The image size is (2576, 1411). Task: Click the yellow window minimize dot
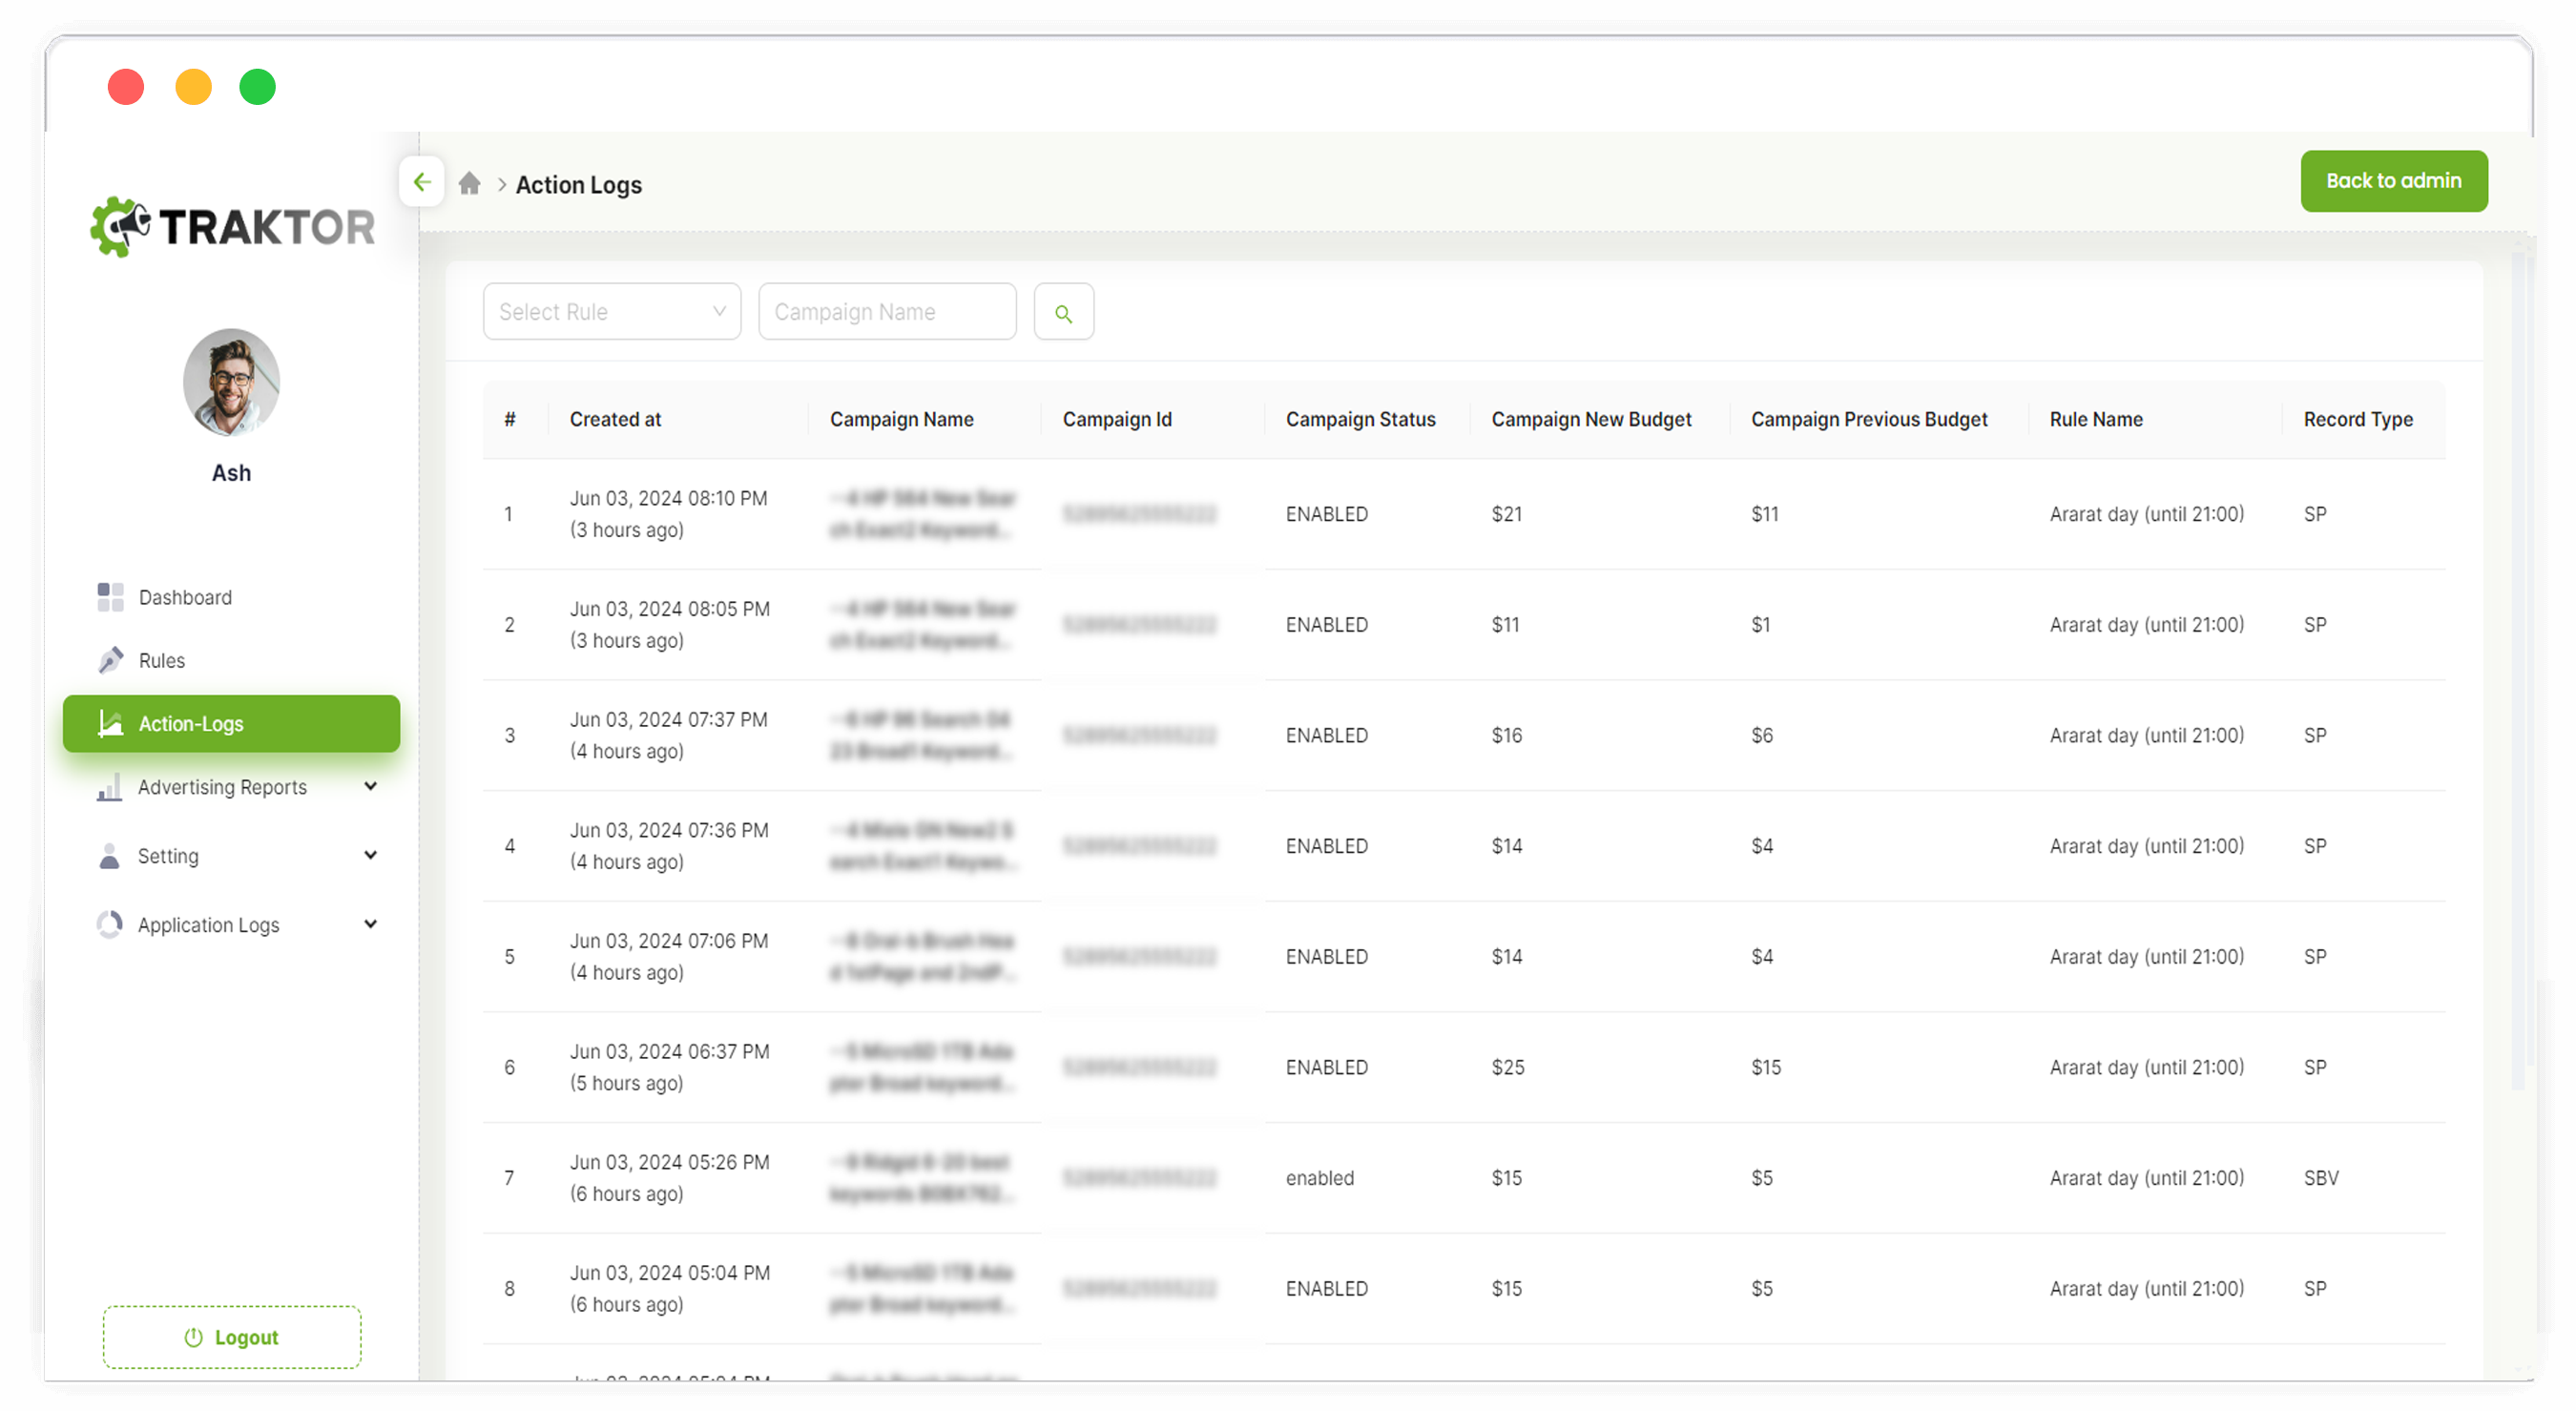(x=193, y=87)
